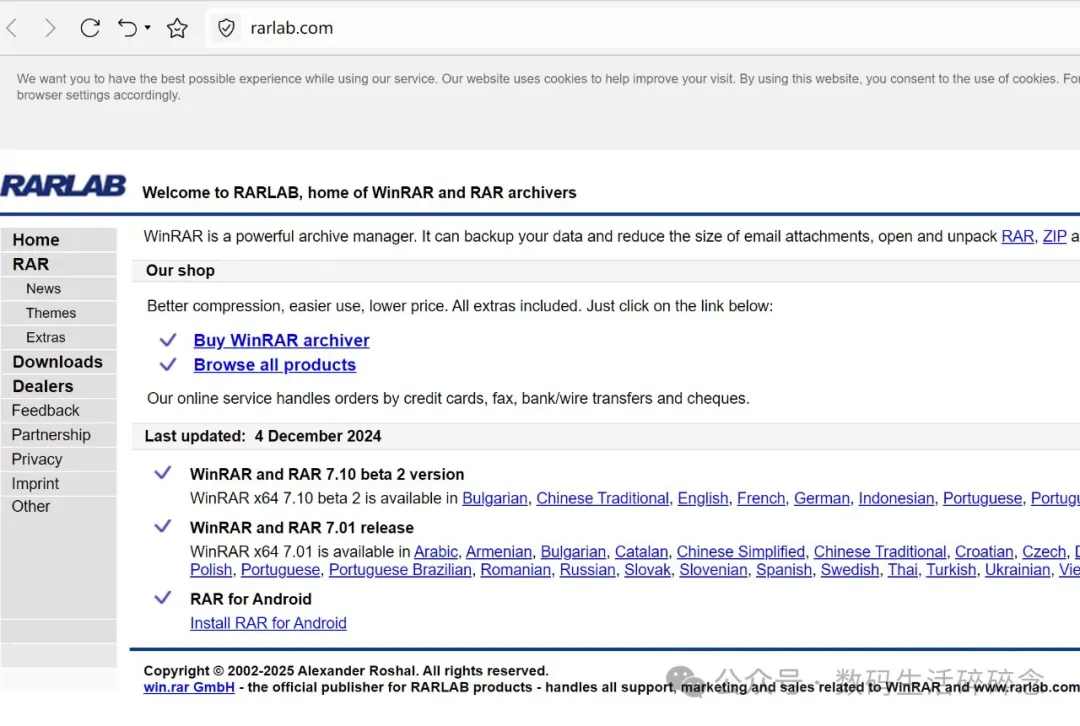Open the Imprint sidebar item
This screenshot has width=1080, height=726.
click(59, 484)
